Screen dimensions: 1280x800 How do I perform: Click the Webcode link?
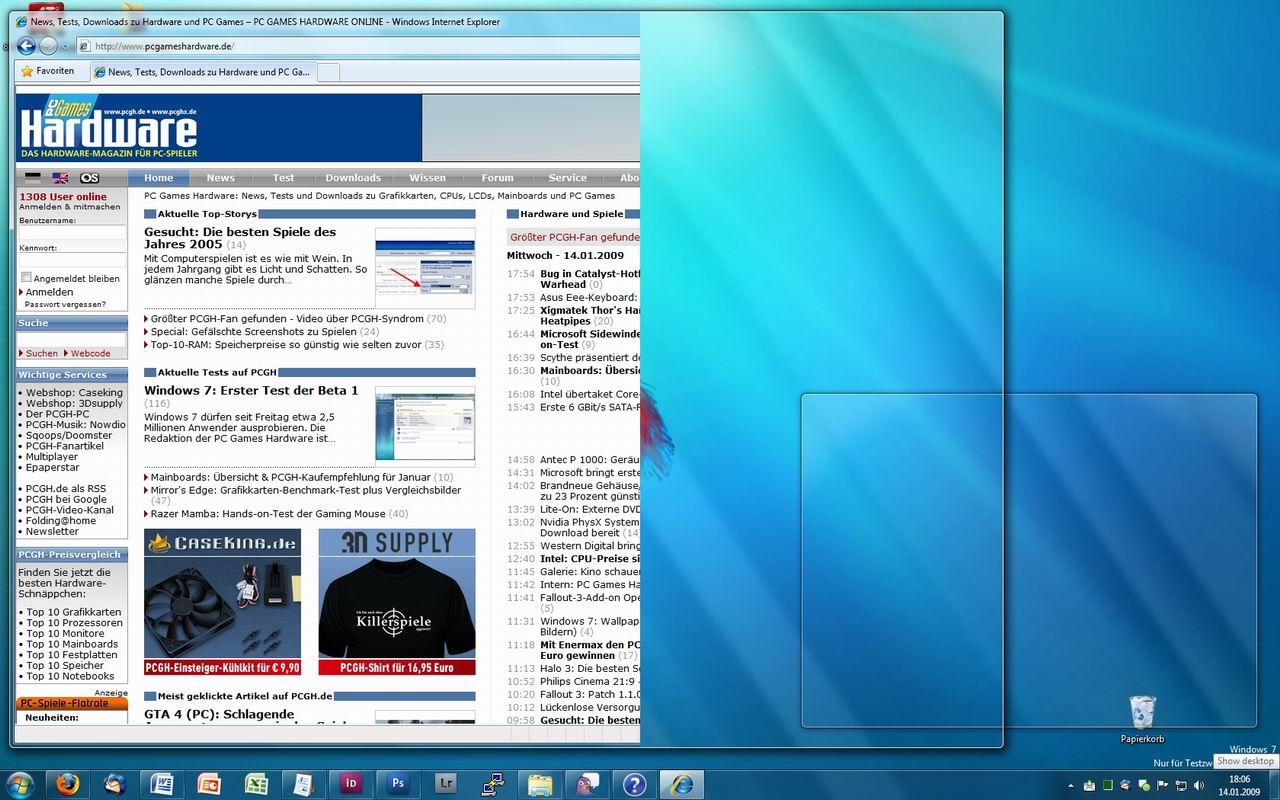point(90,353)
